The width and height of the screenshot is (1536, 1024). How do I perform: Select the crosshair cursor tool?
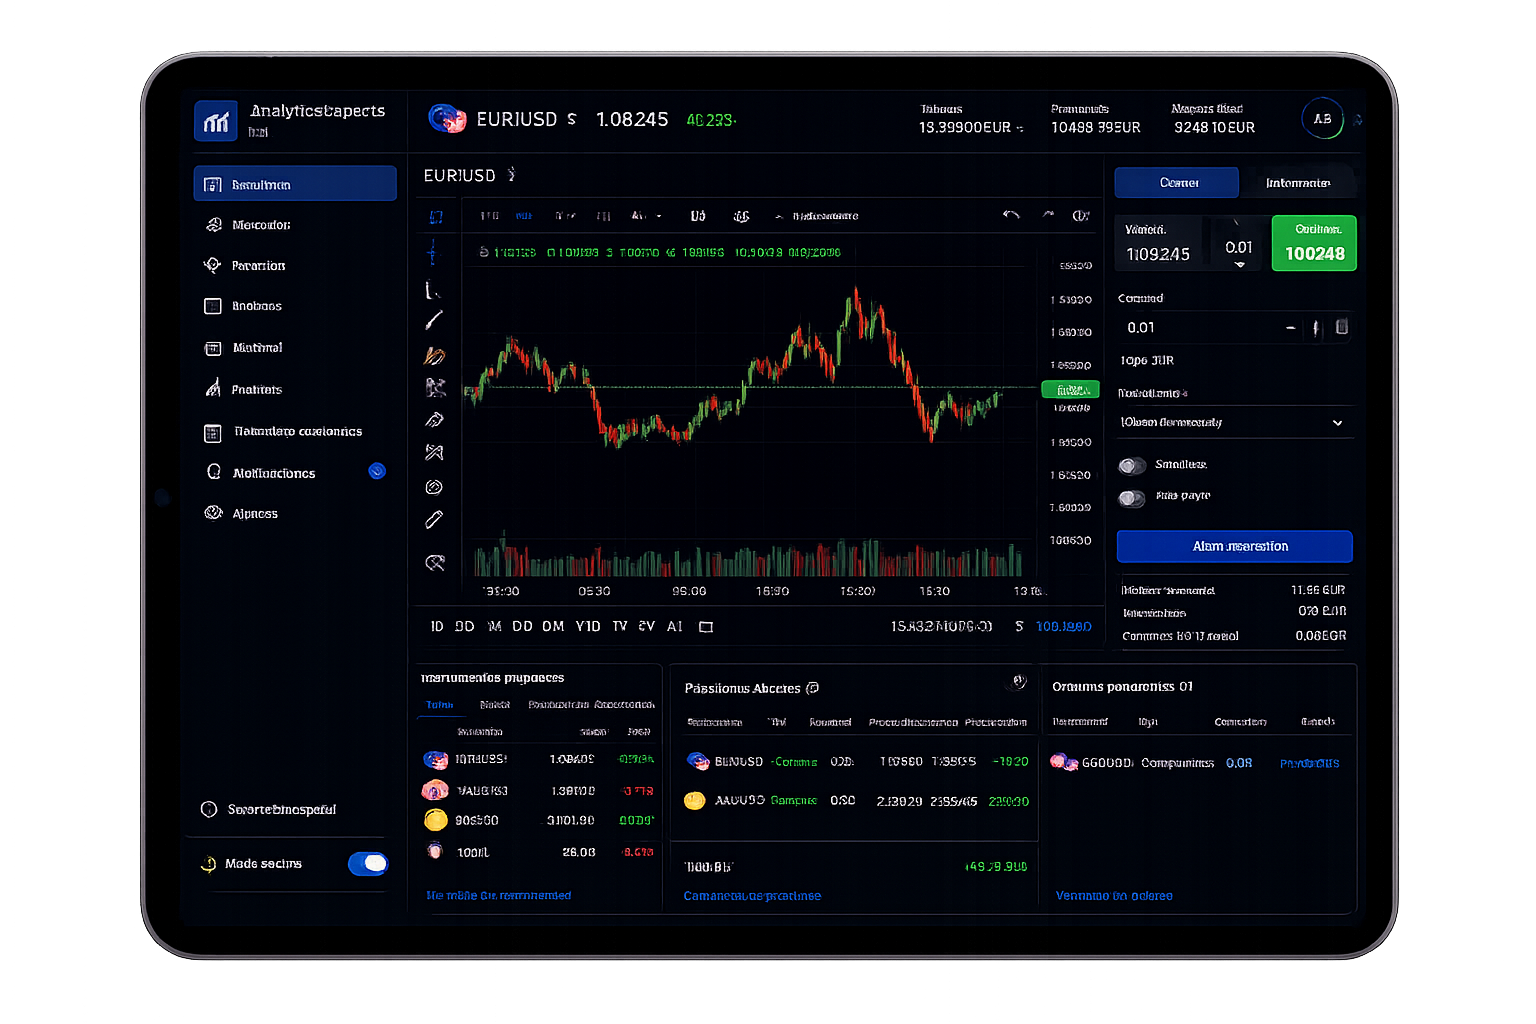click(432, 252)
